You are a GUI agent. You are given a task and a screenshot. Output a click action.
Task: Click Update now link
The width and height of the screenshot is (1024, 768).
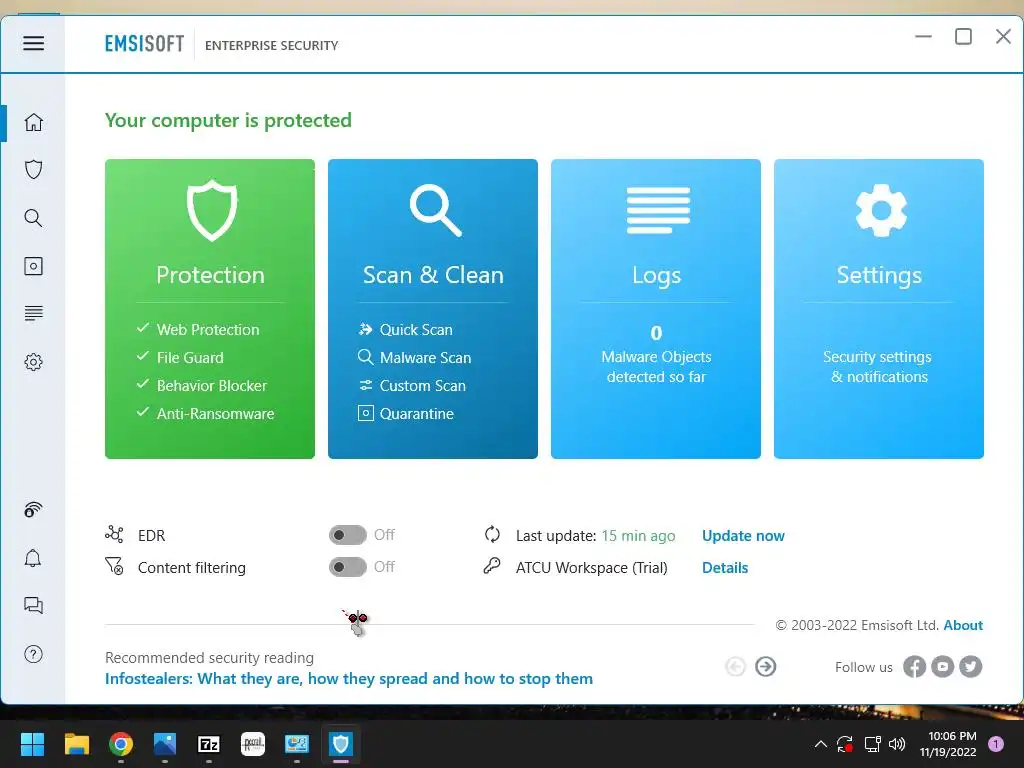[x=743, y=536]
